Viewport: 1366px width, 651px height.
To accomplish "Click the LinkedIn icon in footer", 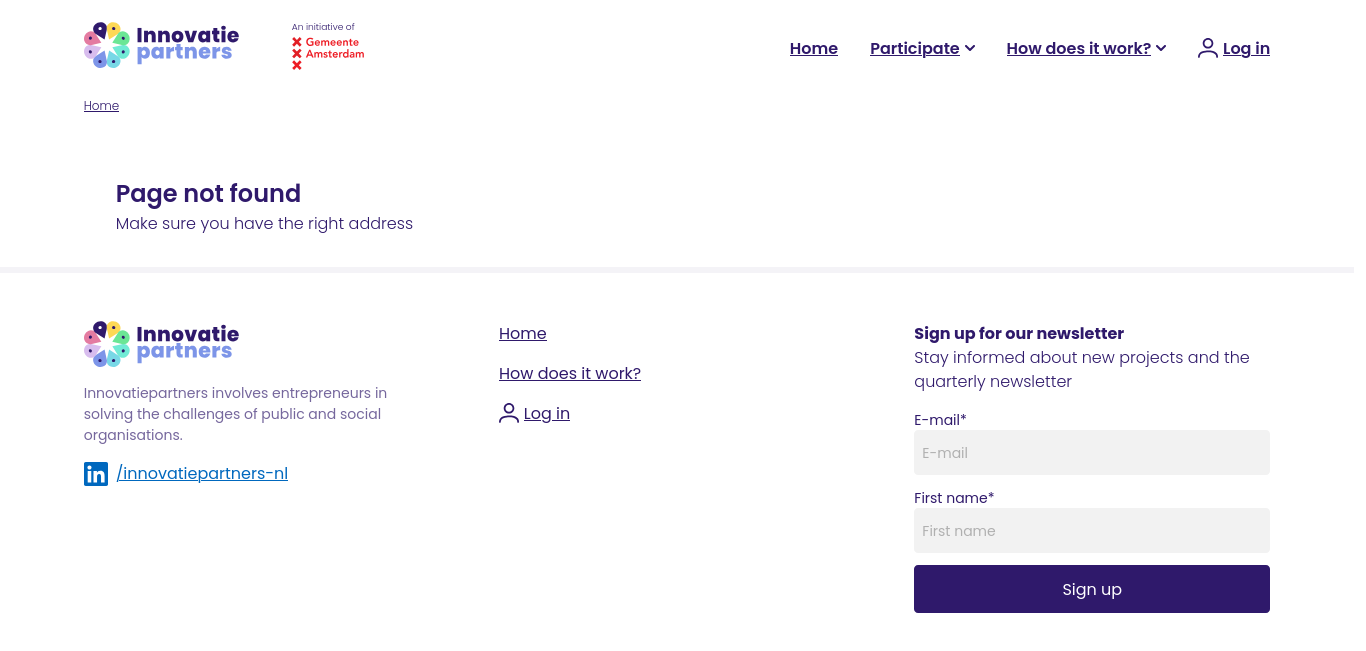I will pos(96,474).
